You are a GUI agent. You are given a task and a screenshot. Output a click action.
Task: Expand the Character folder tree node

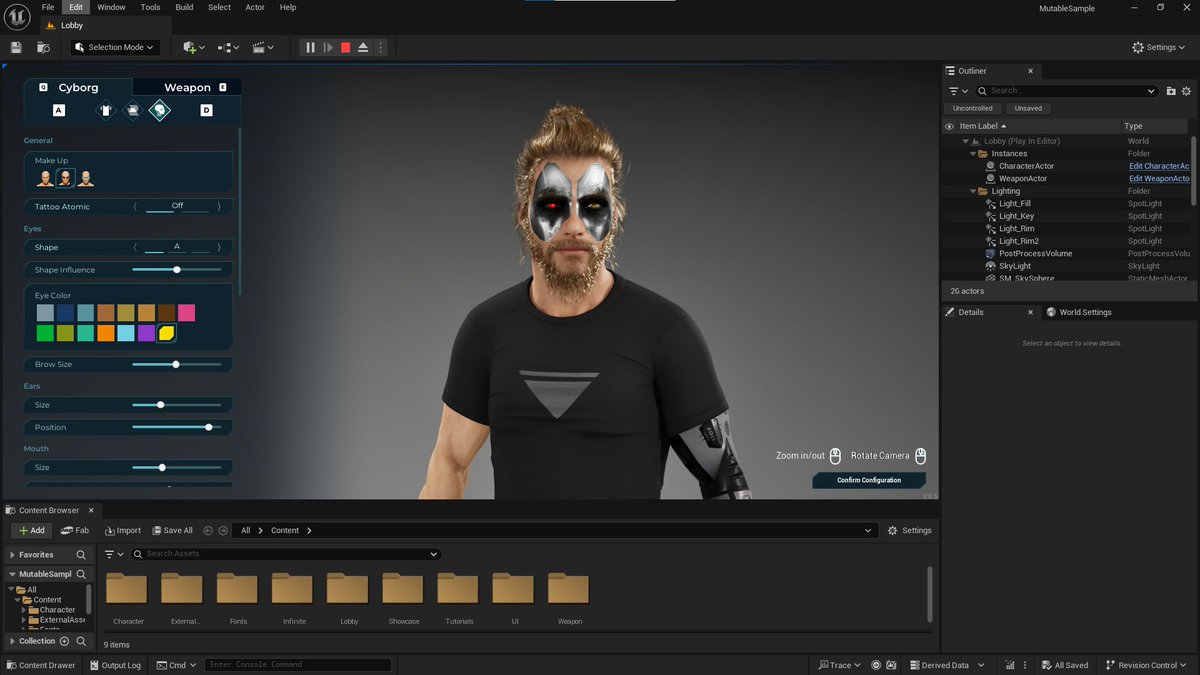click(x=24, y=610)
